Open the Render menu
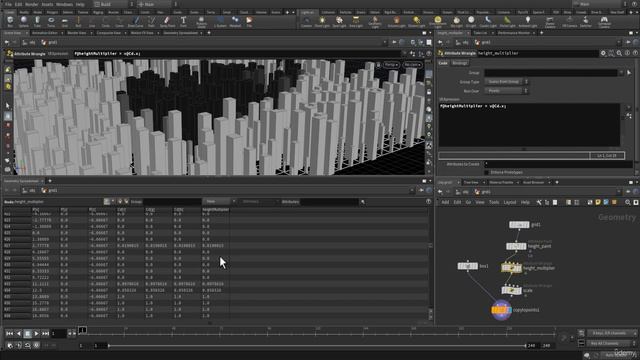640x360 pixels. pos(31,4)
